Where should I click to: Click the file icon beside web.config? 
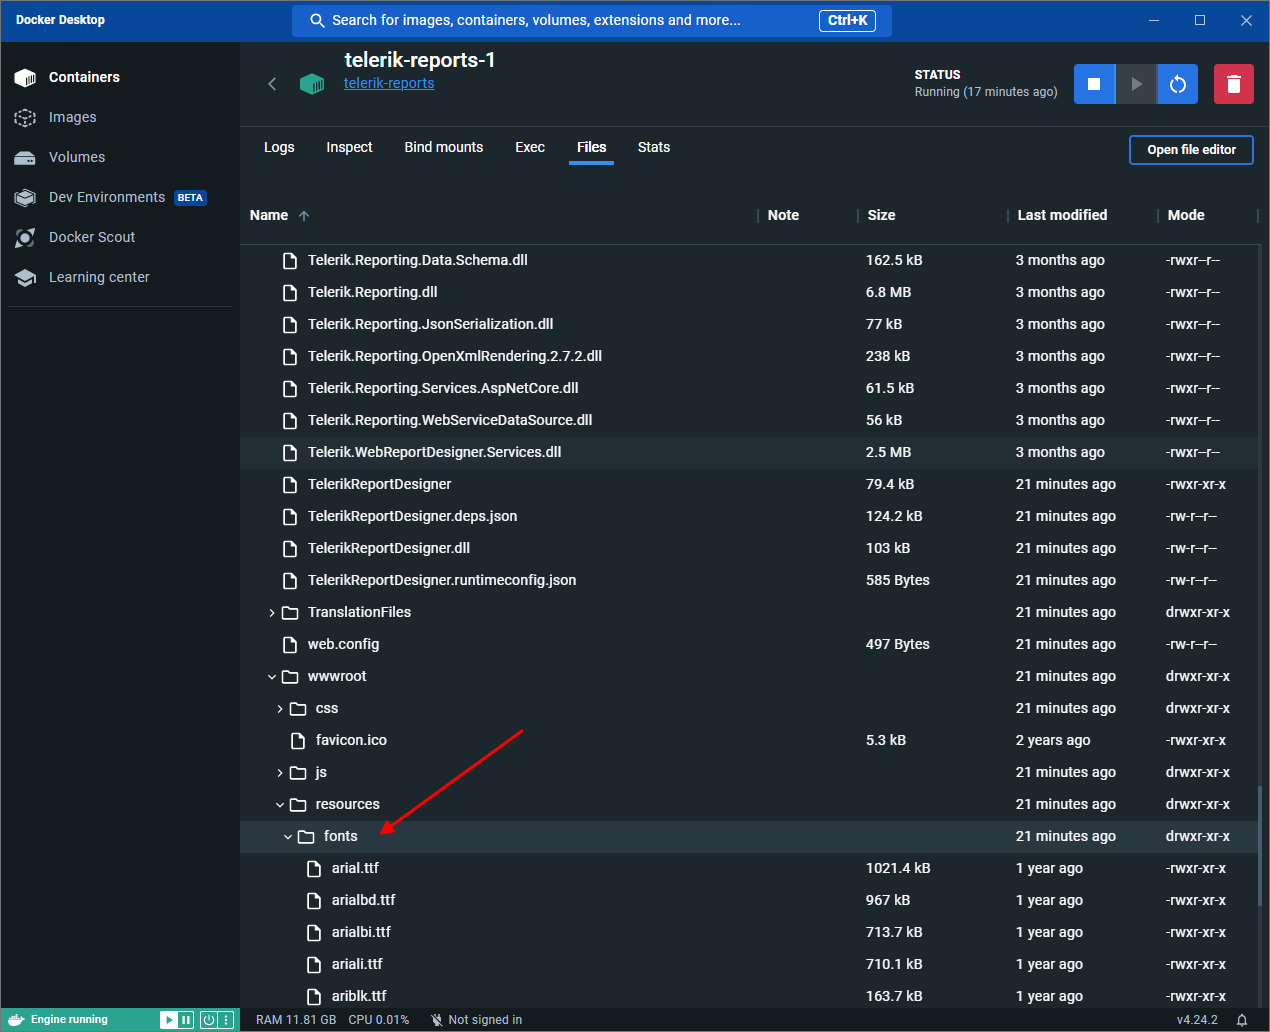[x=290, y=645]
